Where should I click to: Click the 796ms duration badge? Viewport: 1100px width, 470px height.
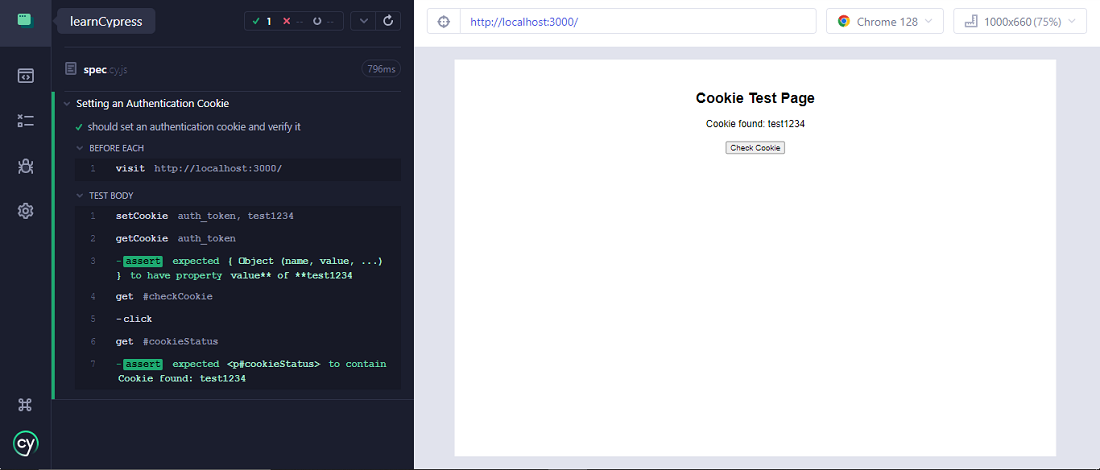[x=381, y=69]
